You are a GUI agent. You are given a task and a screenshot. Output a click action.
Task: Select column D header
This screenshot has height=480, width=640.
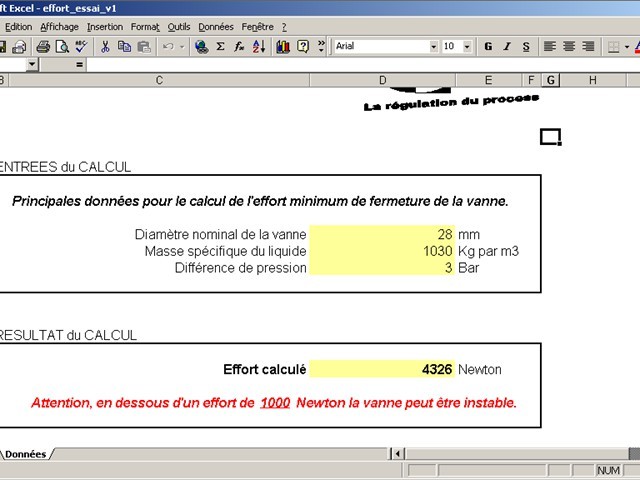(x=382, y=80)
